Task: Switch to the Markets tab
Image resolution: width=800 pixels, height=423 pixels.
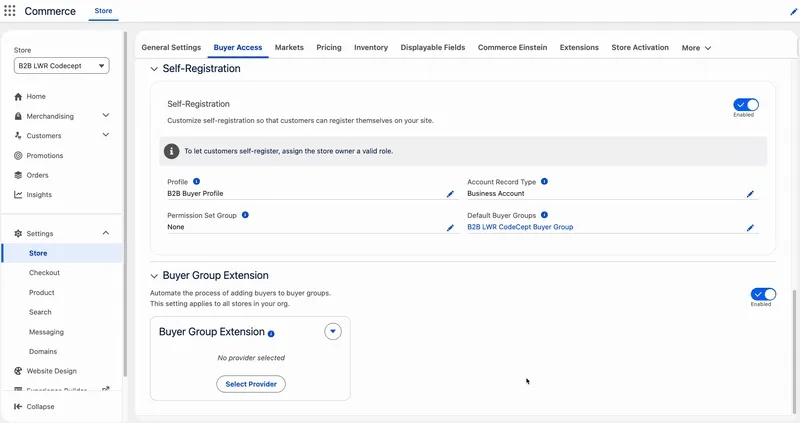Action: (x=289, y=47)
